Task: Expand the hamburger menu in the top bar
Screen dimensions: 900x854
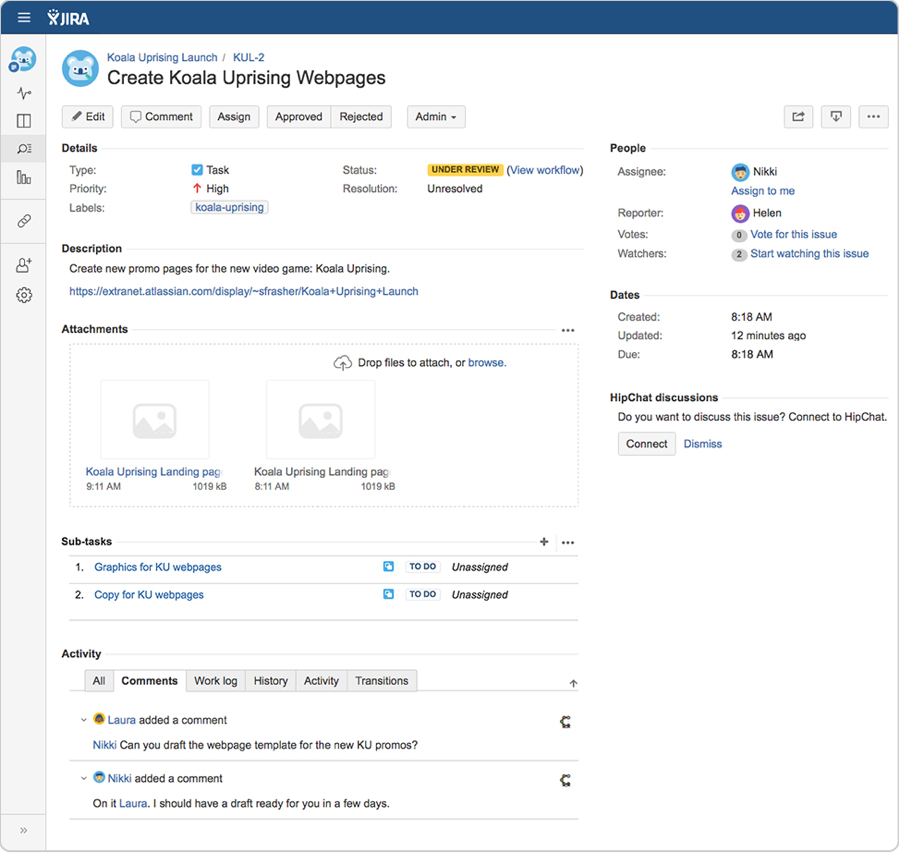Action: tap(23, 17)
